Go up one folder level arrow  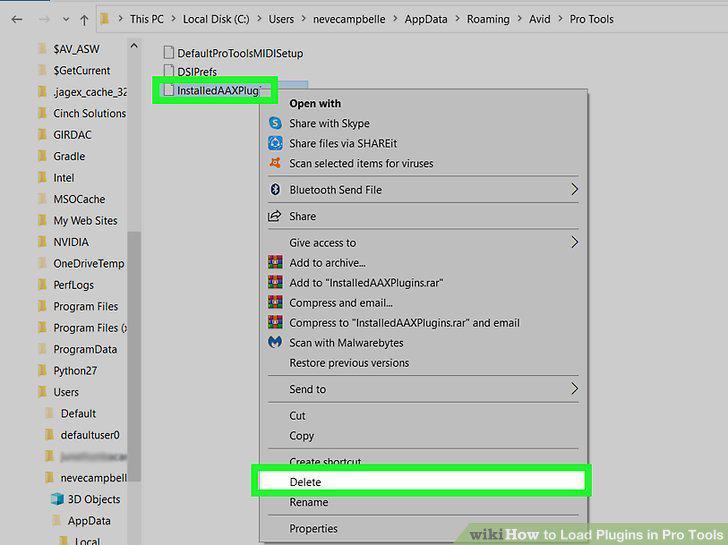[x=84, y=19]
